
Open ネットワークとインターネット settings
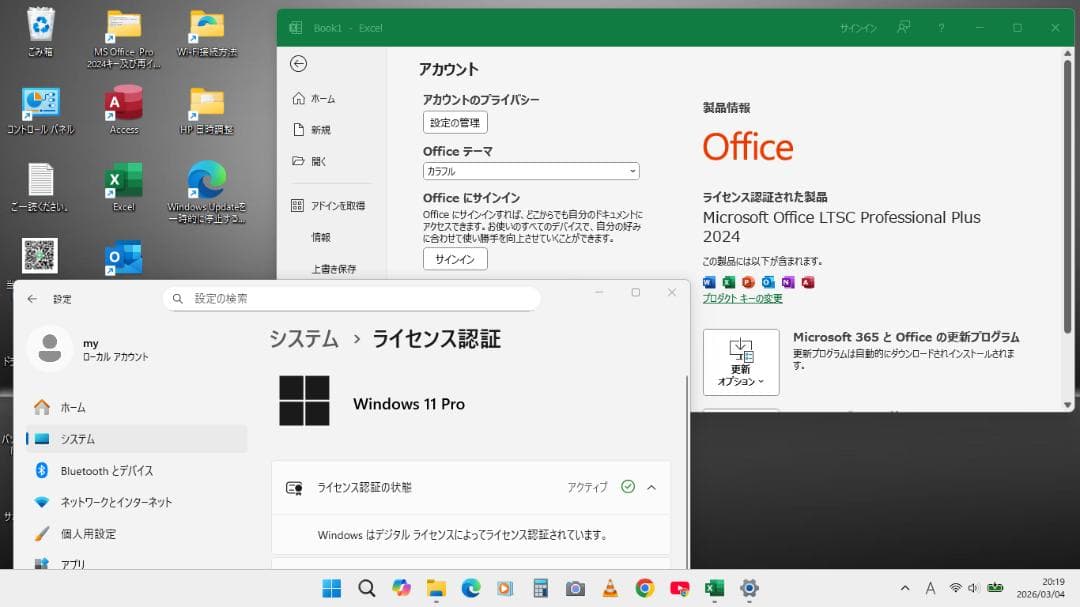(x=136, y=502)
